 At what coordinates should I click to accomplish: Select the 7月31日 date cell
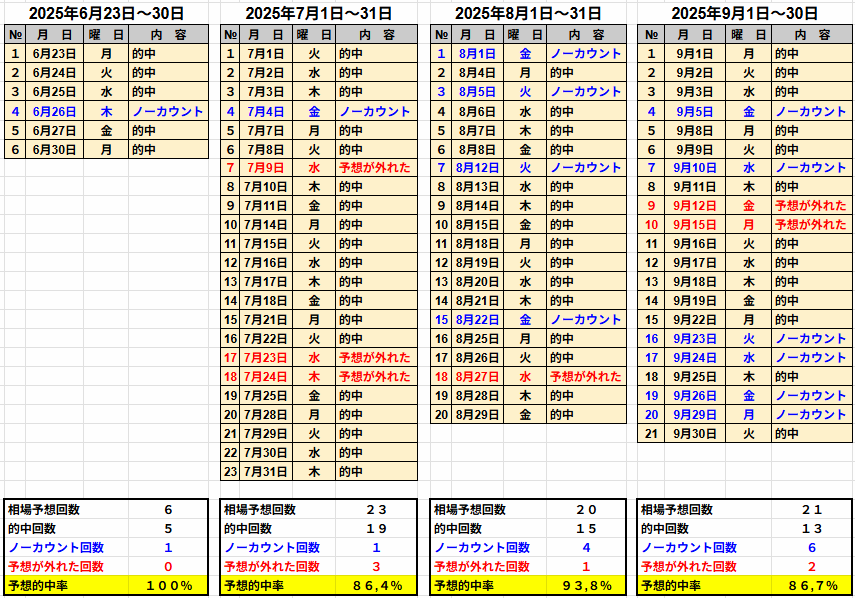click(263, 472)
